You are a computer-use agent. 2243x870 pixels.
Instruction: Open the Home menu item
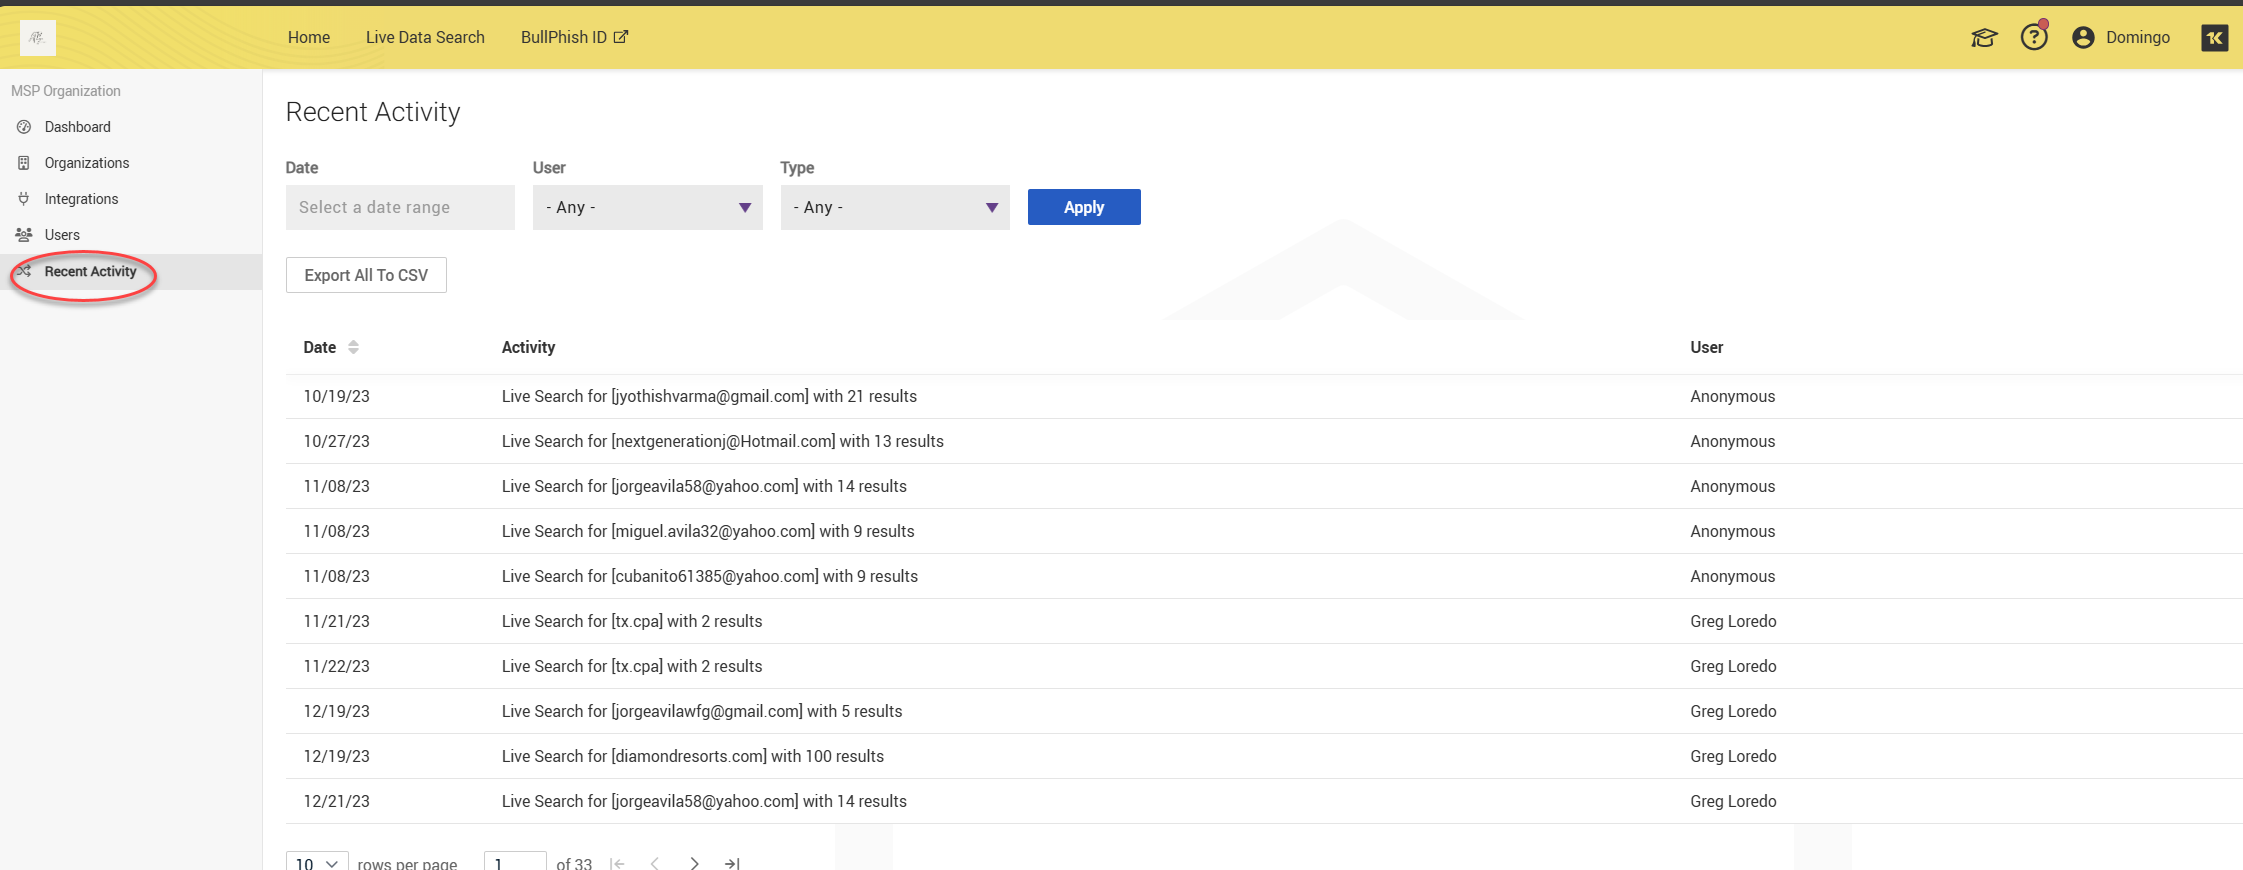309,37
